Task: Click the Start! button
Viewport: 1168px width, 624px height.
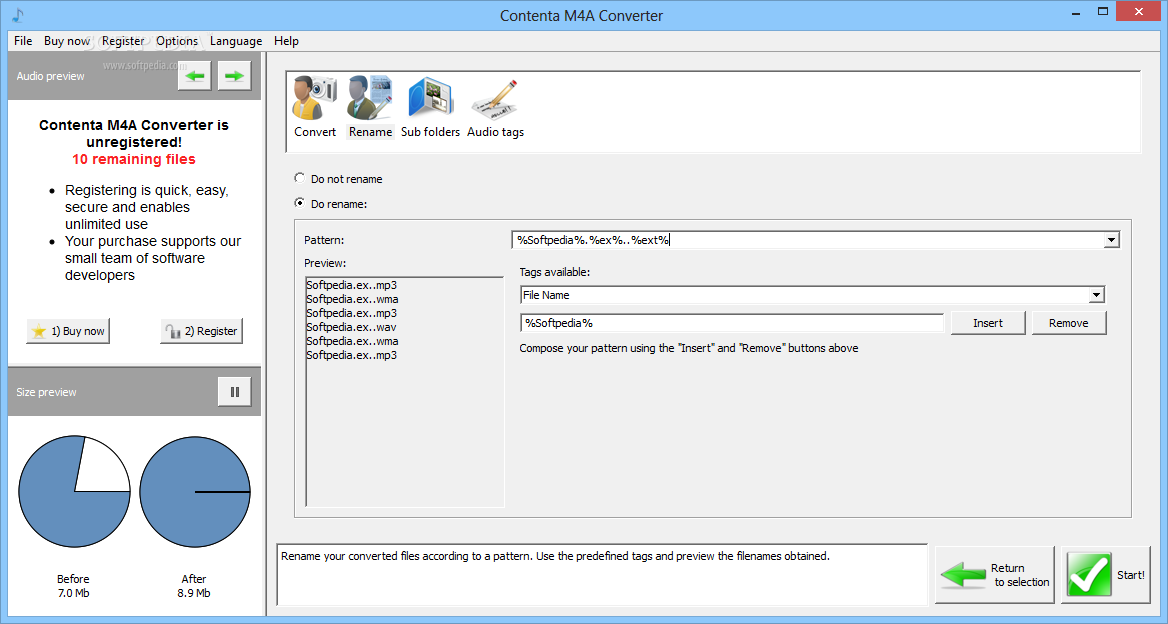Action: click(x=1106, y=575)
